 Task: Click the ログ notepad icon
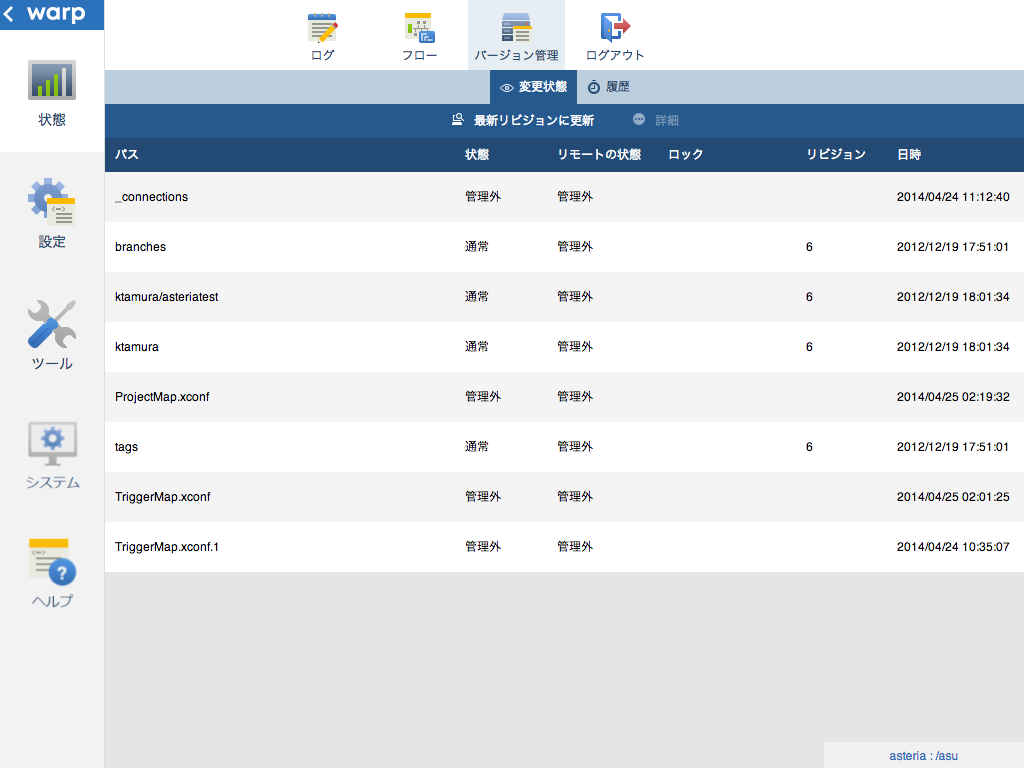click(323, 27)
